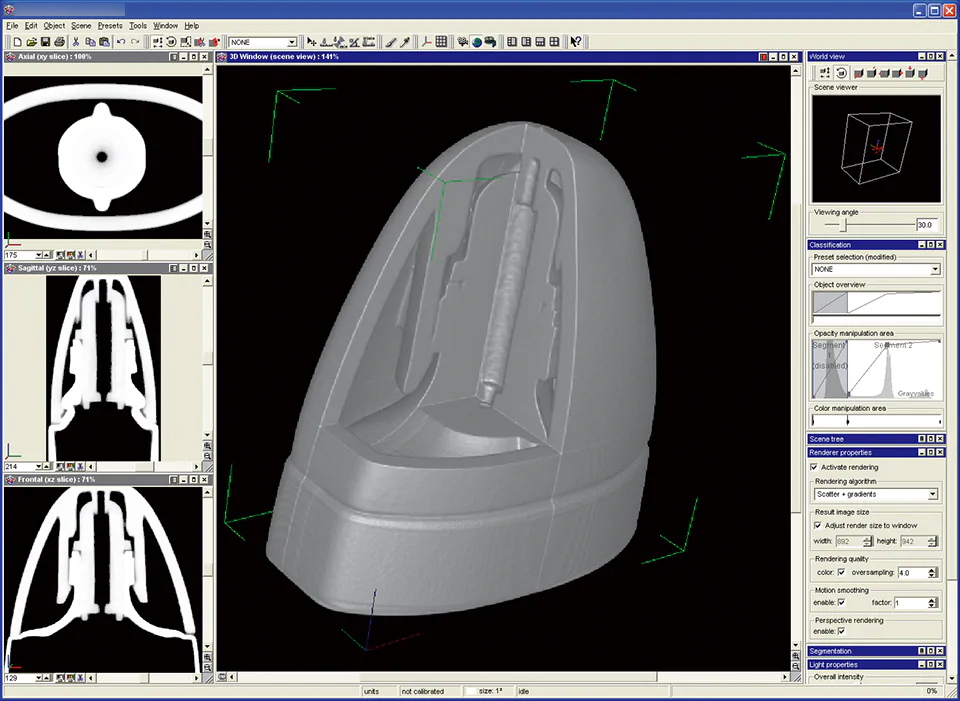Click the scissors Cut icon
The image size is (960, 701).
[x=76, y=42]
